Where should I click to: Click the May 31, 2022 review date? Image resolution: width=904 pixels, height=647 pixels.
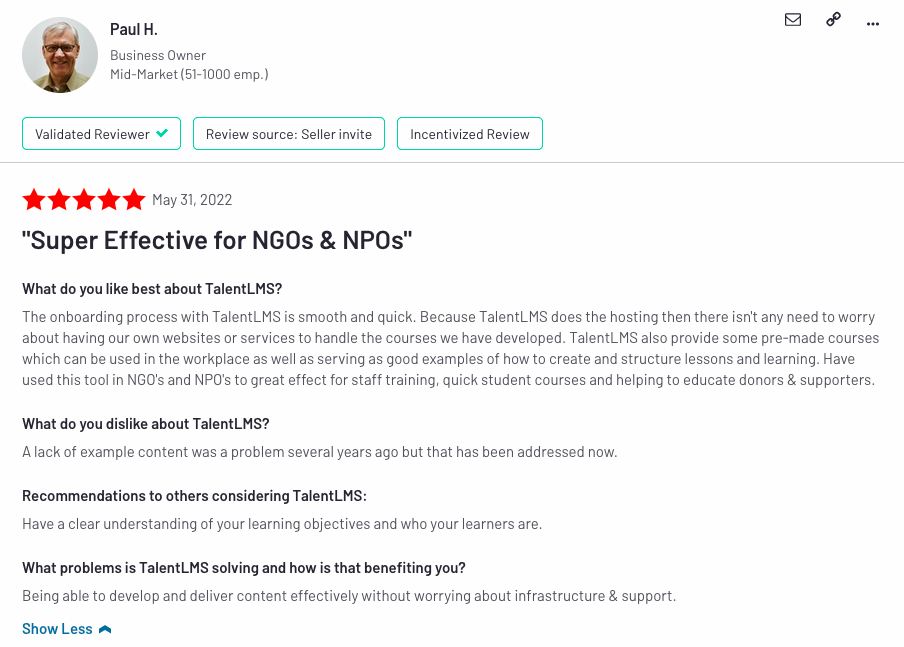192,200
